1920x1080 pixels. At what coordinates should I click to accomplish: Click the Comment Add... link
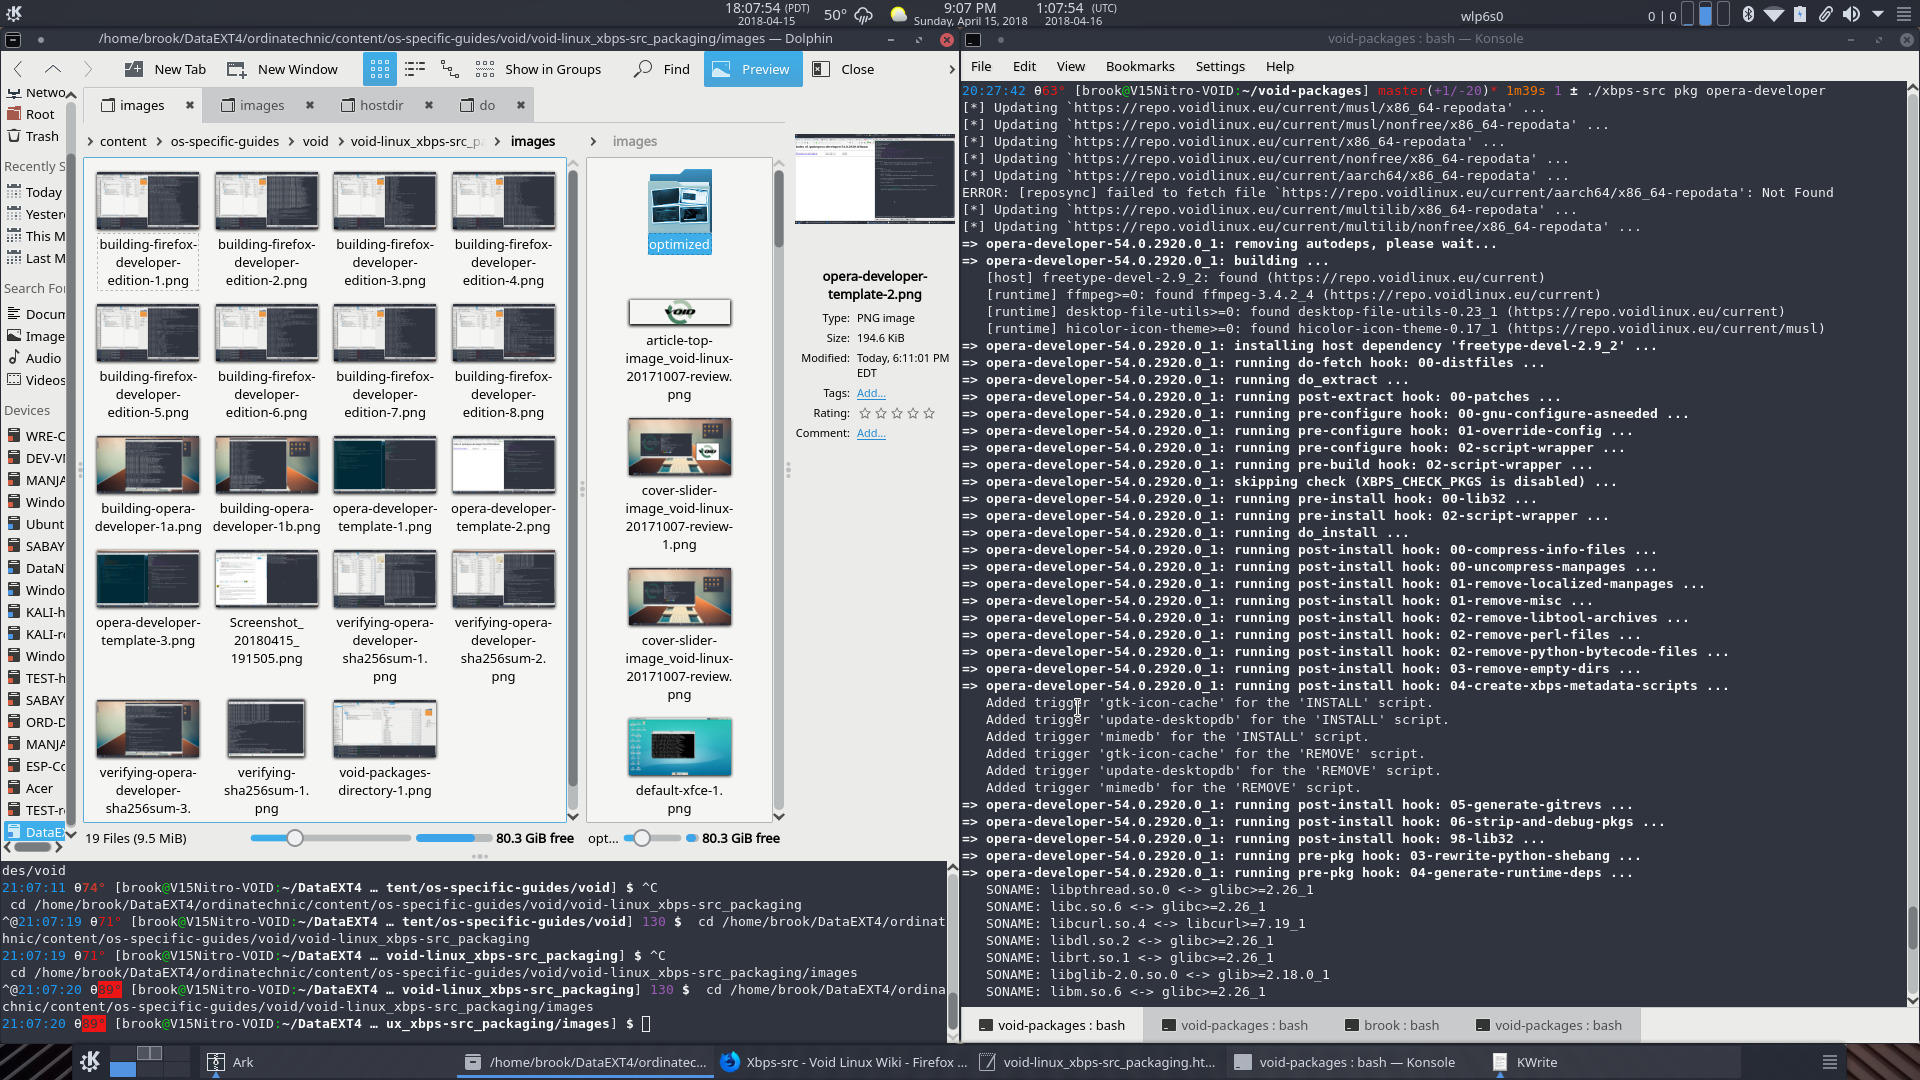point(871,433)
